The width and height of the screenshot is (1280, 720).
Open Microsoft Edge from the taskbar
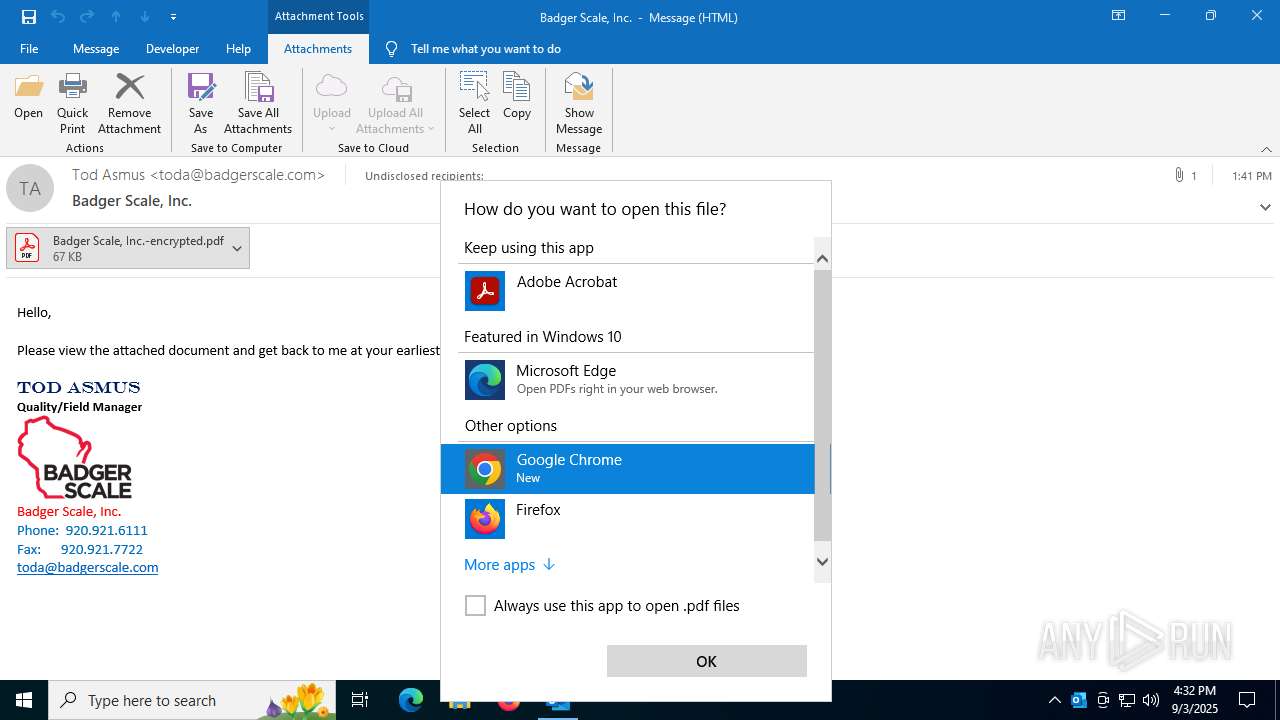pyautogui.click(x=411, y=700)
